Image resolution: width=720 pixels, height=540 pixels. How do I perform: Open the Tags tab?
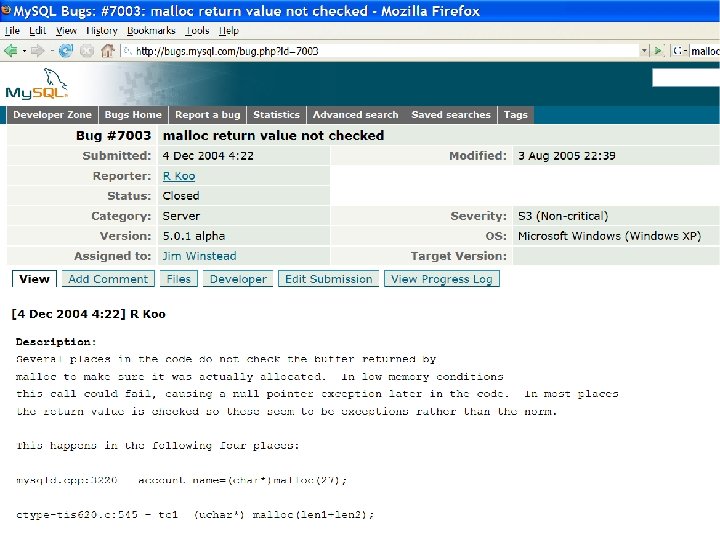(x=516, y=115)
